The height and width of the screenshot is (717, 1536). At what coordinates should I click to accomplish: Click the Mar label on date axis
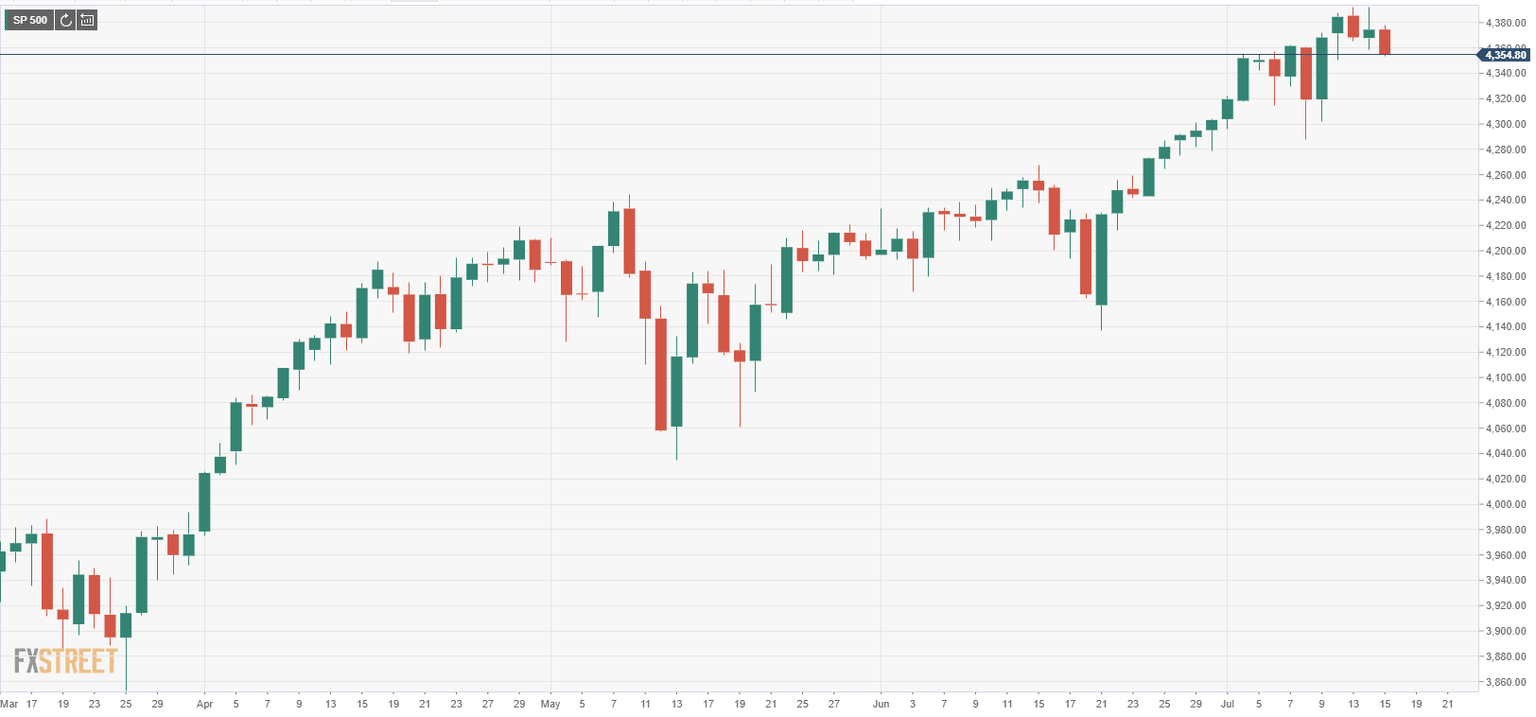[7, 703]
